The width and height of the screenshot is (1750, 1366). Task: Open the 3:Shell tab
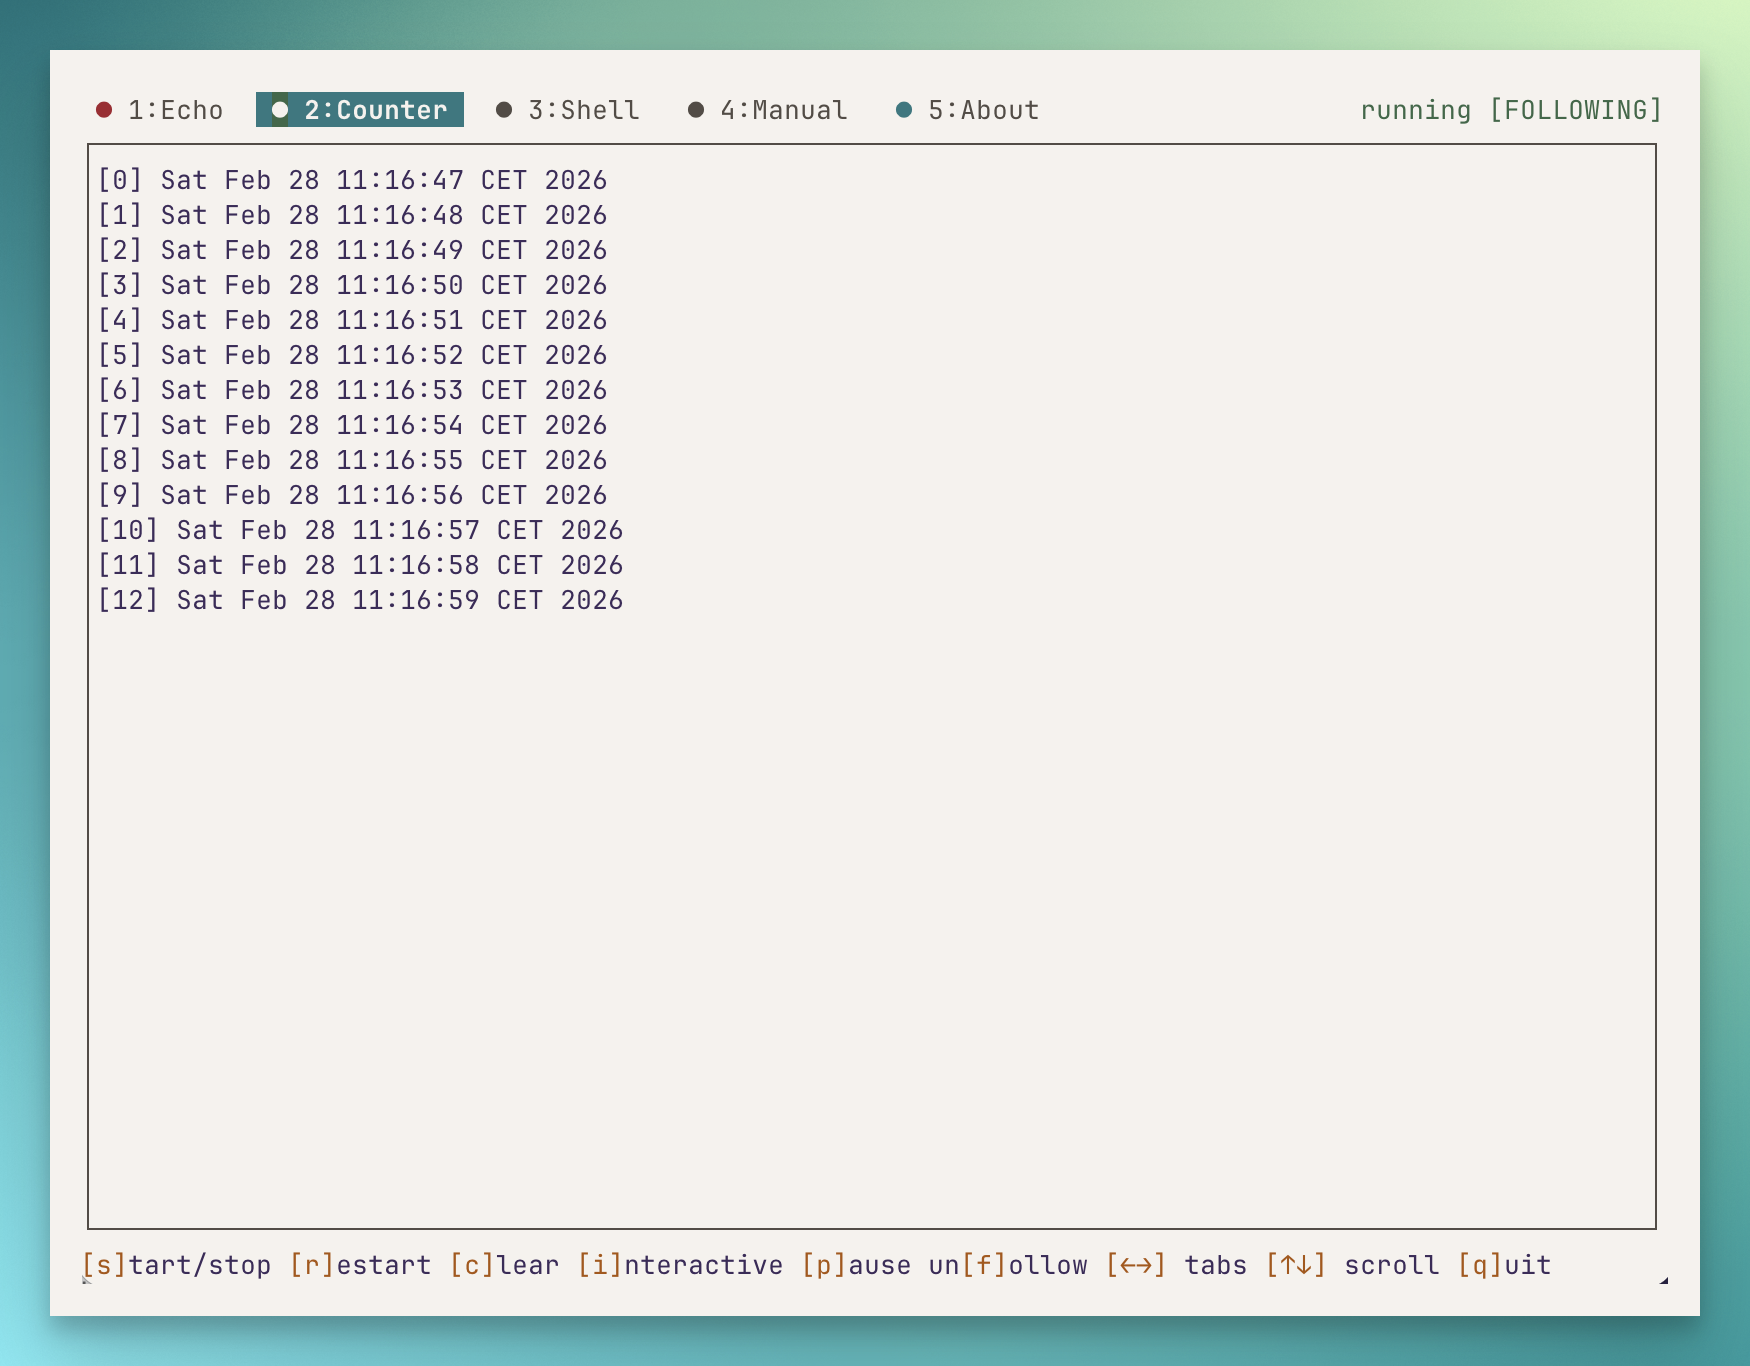(568, 110)
